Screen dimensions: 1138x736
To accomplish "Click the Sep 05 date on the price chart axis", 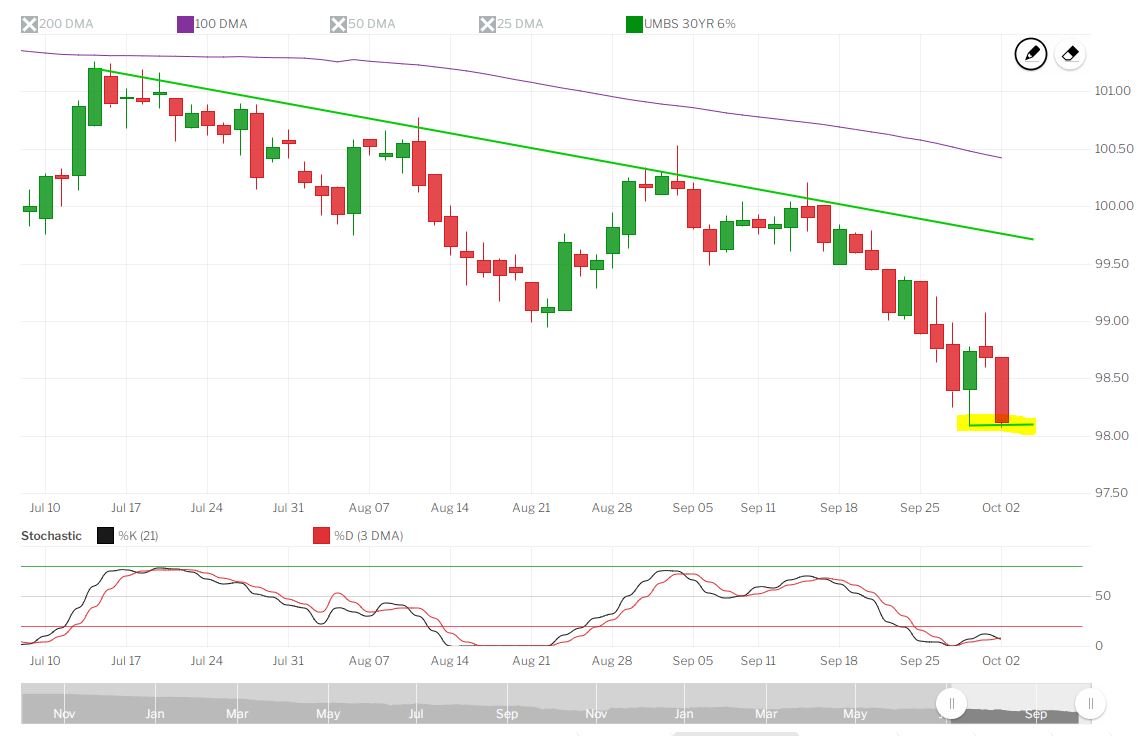I will coord(692,508).
